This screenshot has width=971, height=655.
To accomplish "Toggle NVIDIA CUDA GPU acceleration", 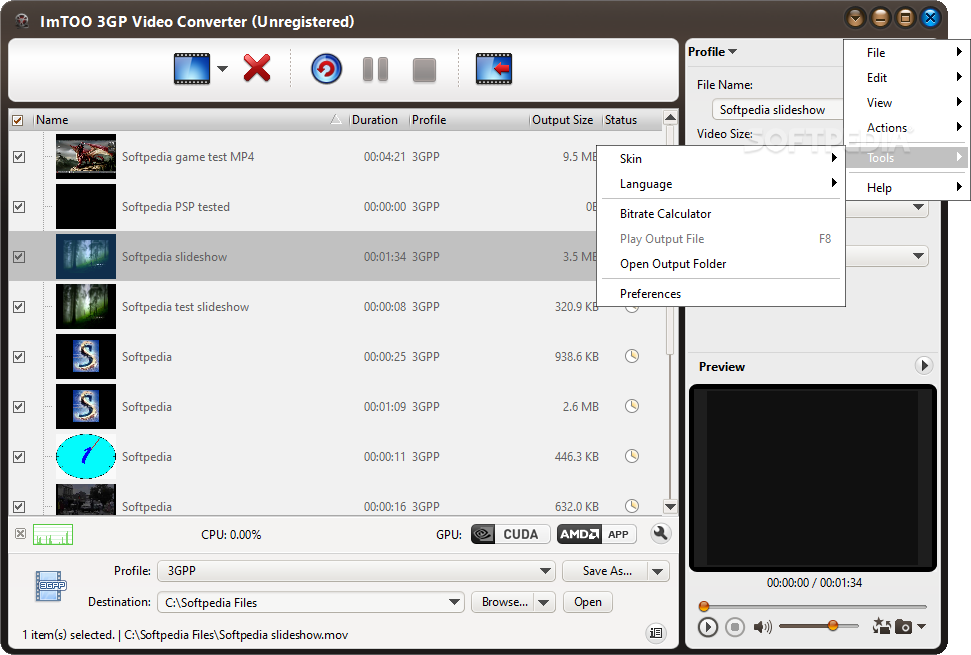I will (510, 534).
